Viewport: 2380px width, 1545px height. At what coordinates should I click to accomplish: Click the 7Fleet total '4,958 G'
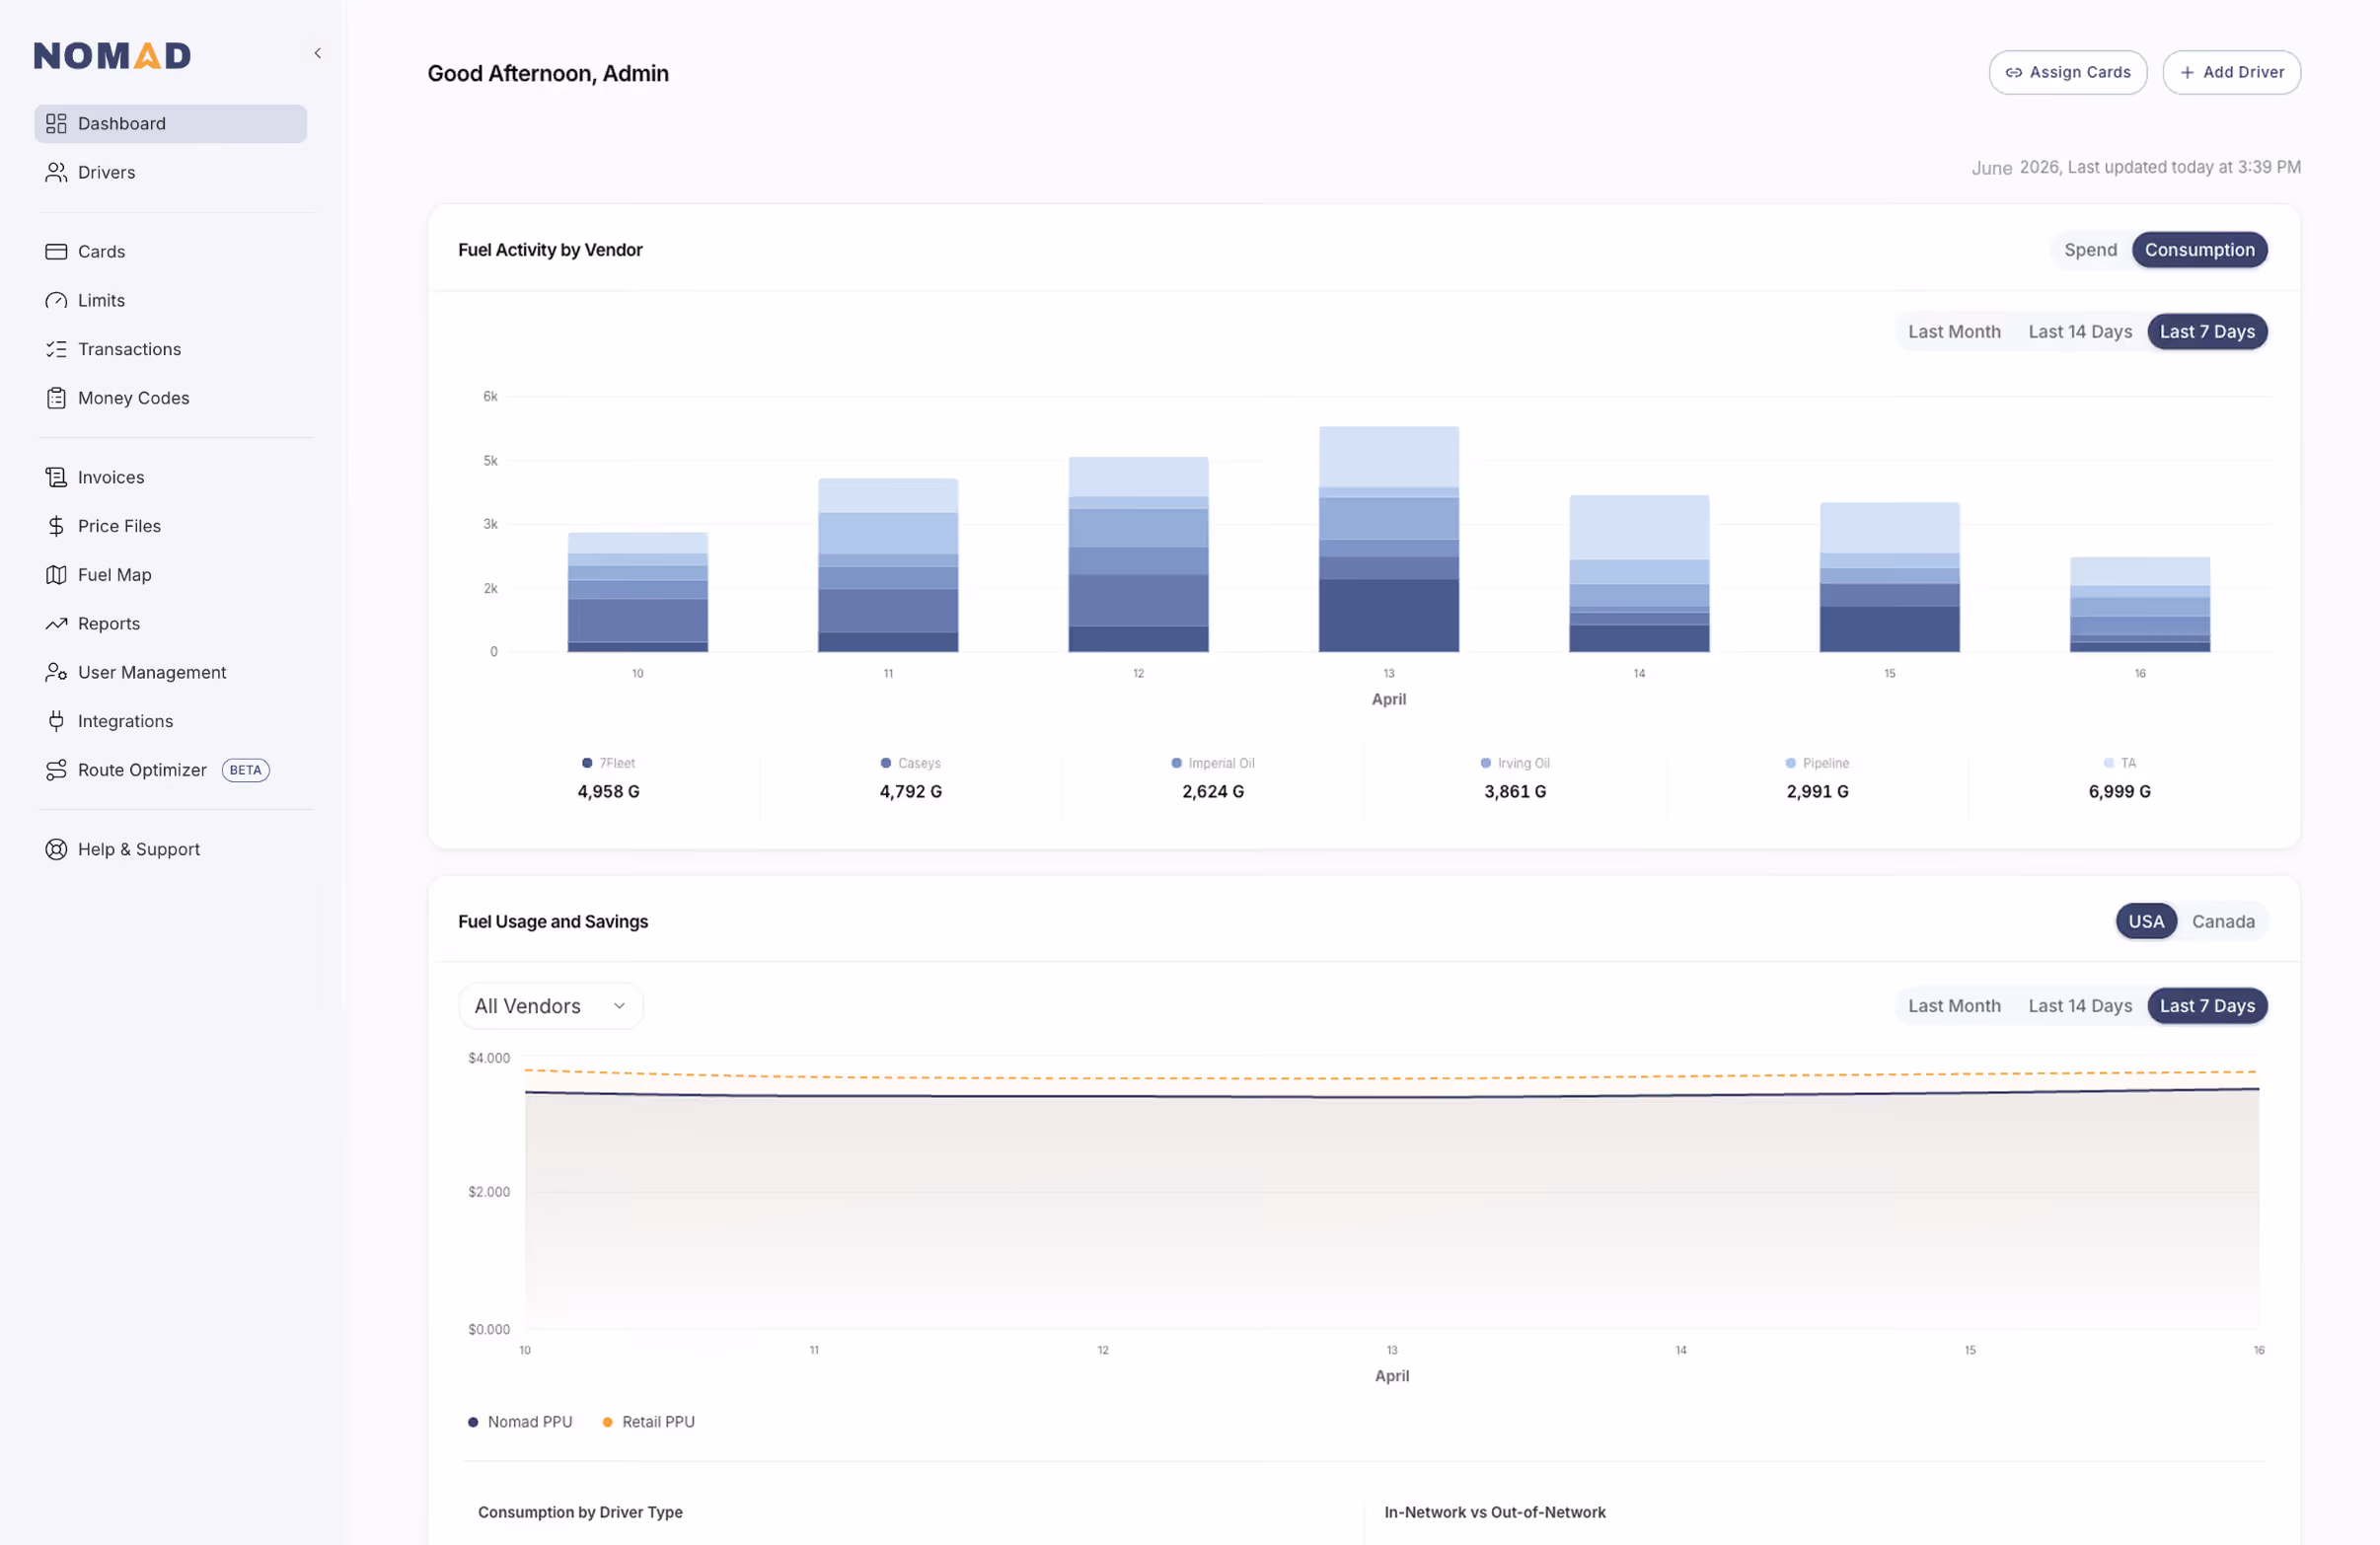608,792
